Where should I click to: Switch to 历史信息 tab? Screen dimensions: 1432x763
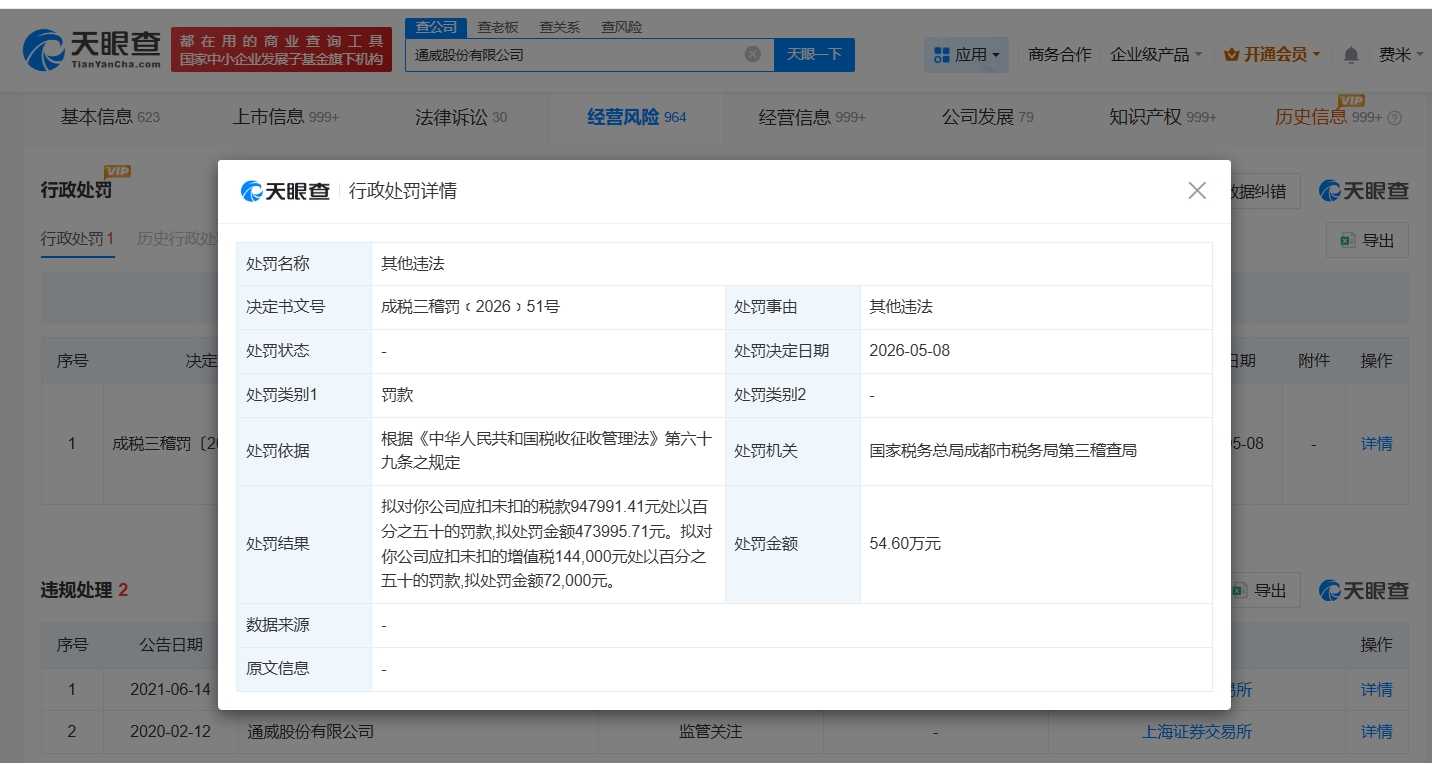coord(1328,117)
